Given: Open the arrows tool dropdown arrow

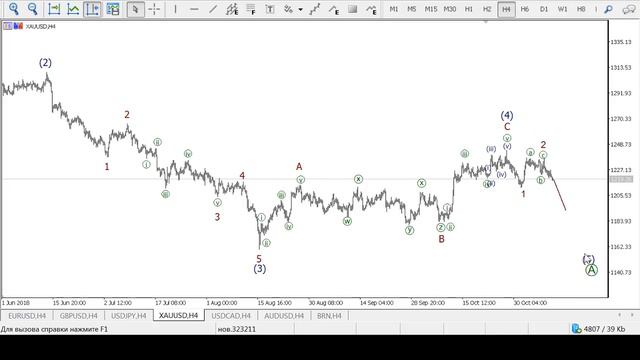Looking at the screenshot, I should point(300,9).
